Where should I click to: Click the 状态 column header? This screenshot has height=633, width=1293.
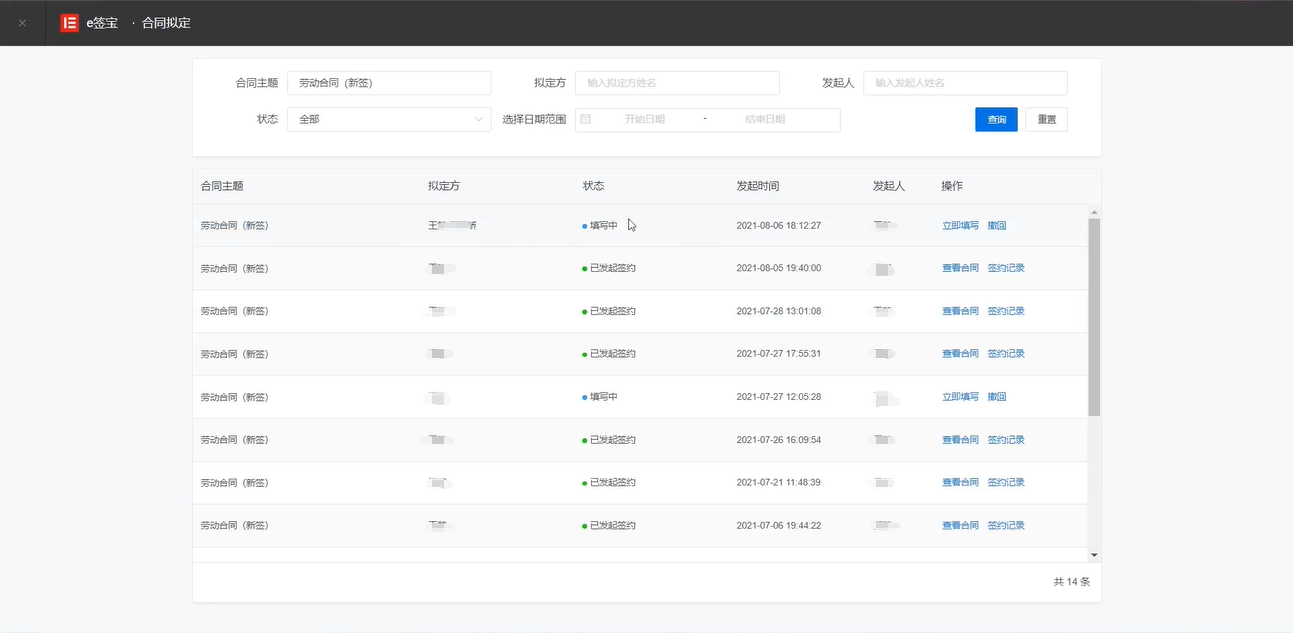tap(594, 186)
